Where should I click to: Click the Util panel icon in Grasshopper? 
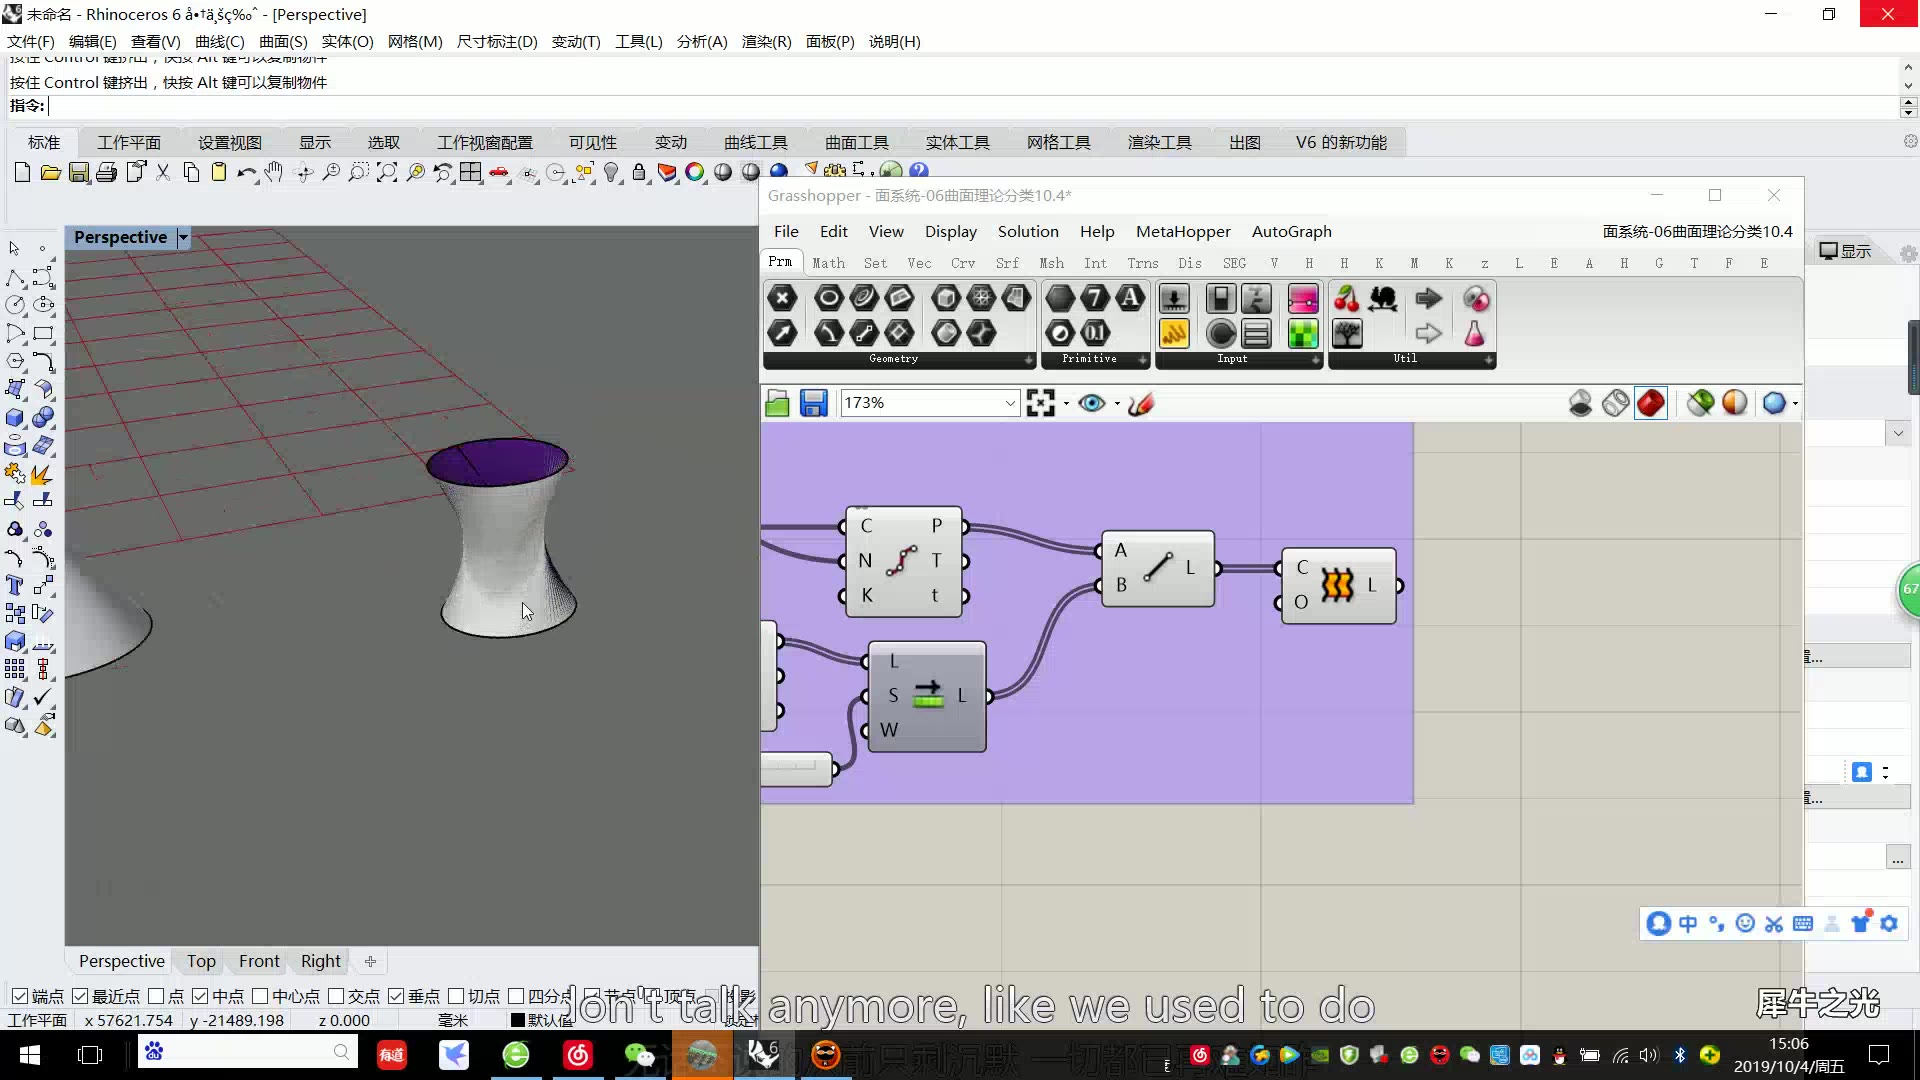(x=1404, y=359)
